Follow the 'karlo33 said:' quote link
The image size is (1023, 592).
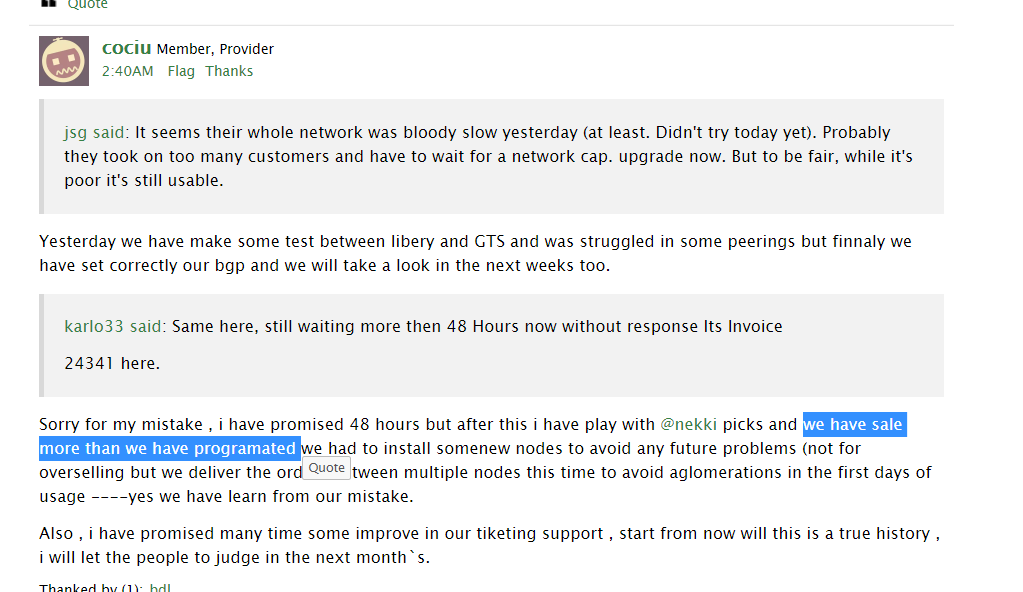(x=115, y=326)
